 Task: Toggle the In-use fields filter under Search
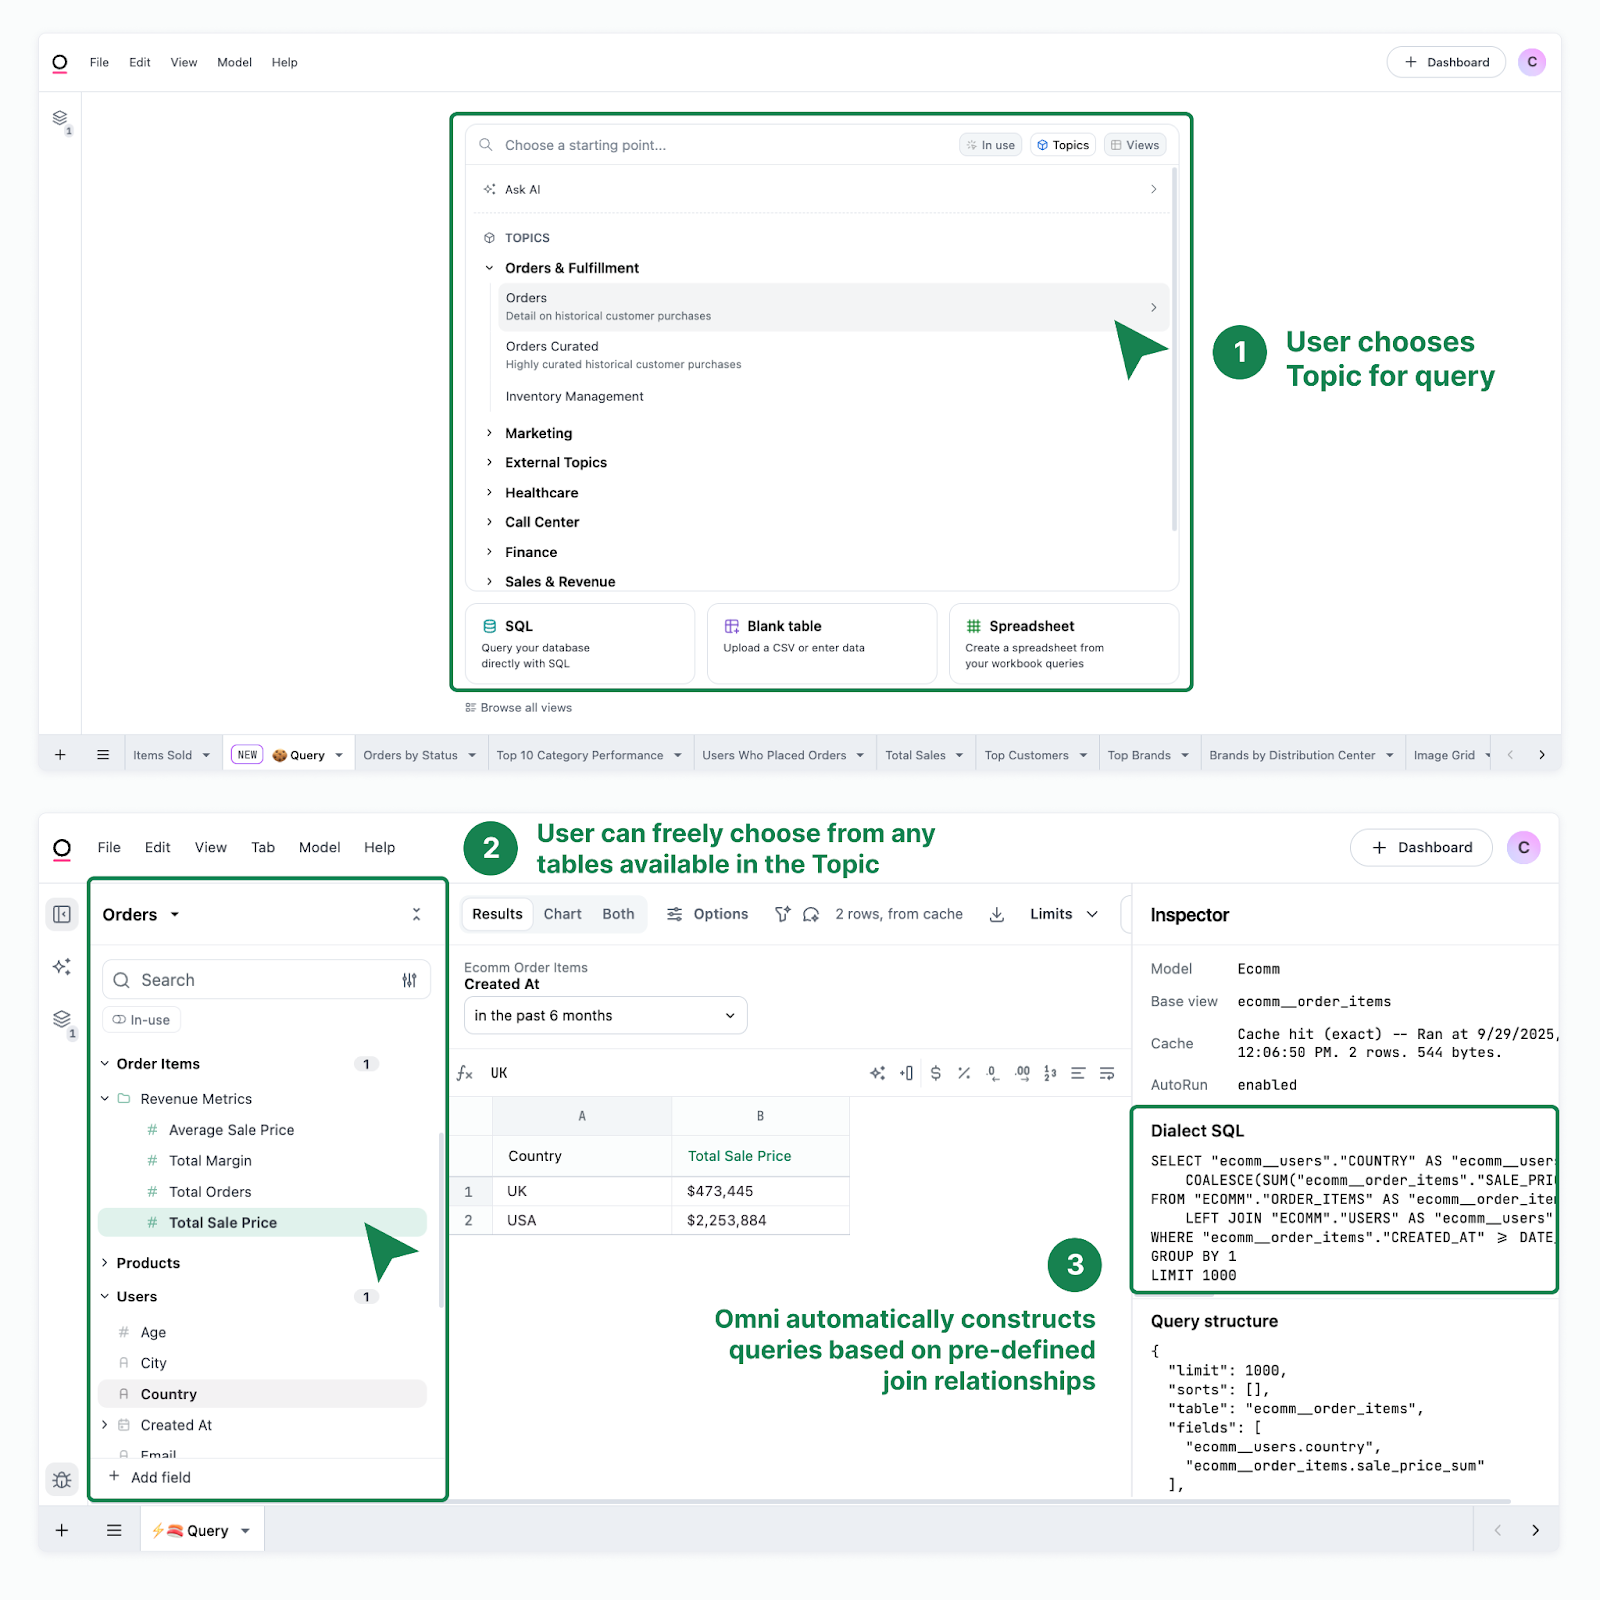coord(141,1020)
